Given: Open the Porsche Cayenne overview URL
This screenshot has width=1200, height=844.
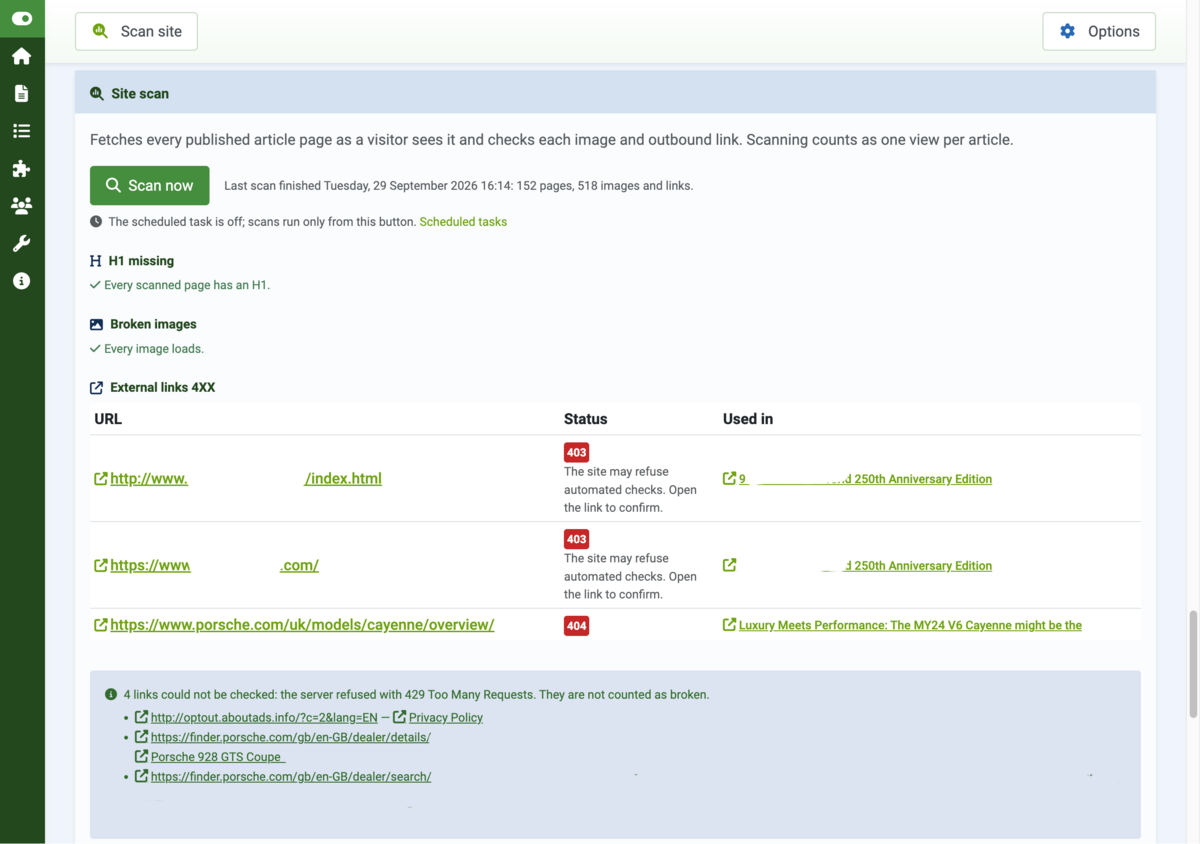Looking at the screenshot, I should click(302, 625).
